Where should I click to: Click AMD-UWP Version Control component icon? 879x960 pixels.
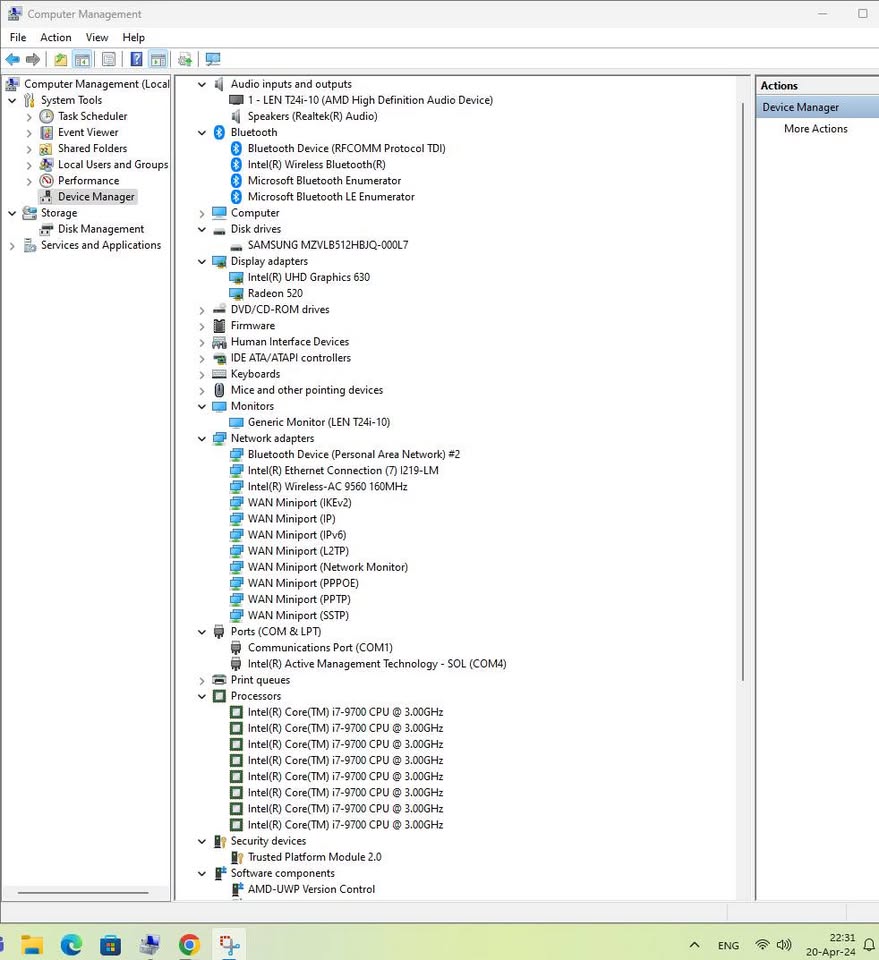point(237,889)
